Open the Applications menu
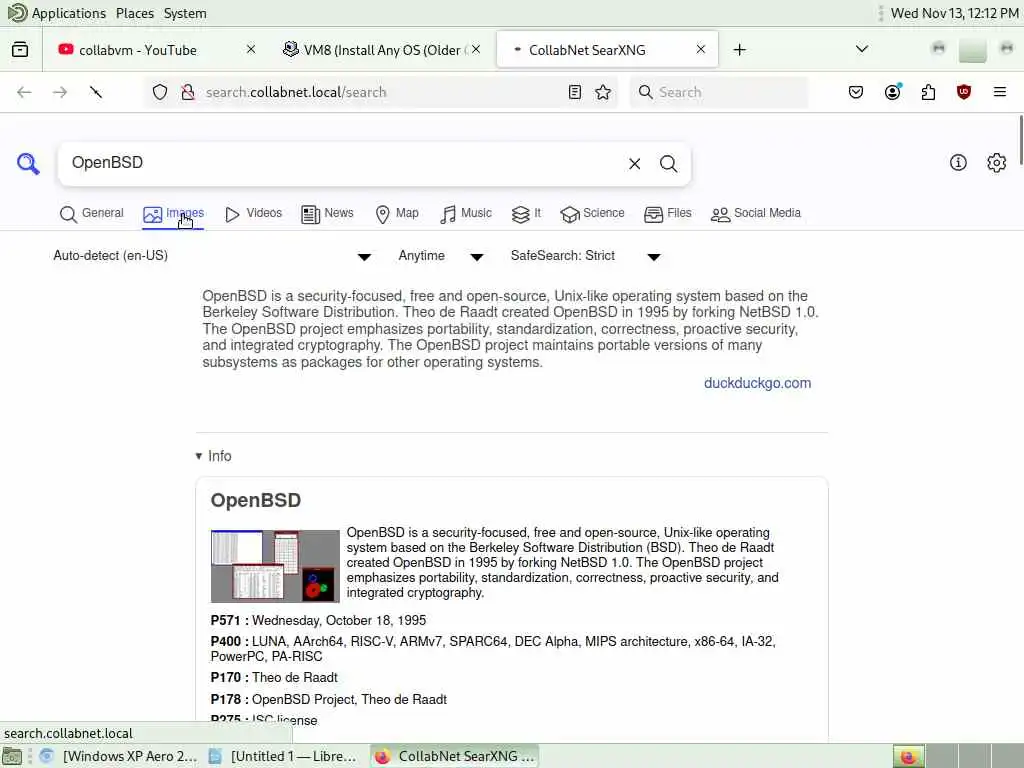The width and height of the screenshot is (1024, 768). point(69,13)
